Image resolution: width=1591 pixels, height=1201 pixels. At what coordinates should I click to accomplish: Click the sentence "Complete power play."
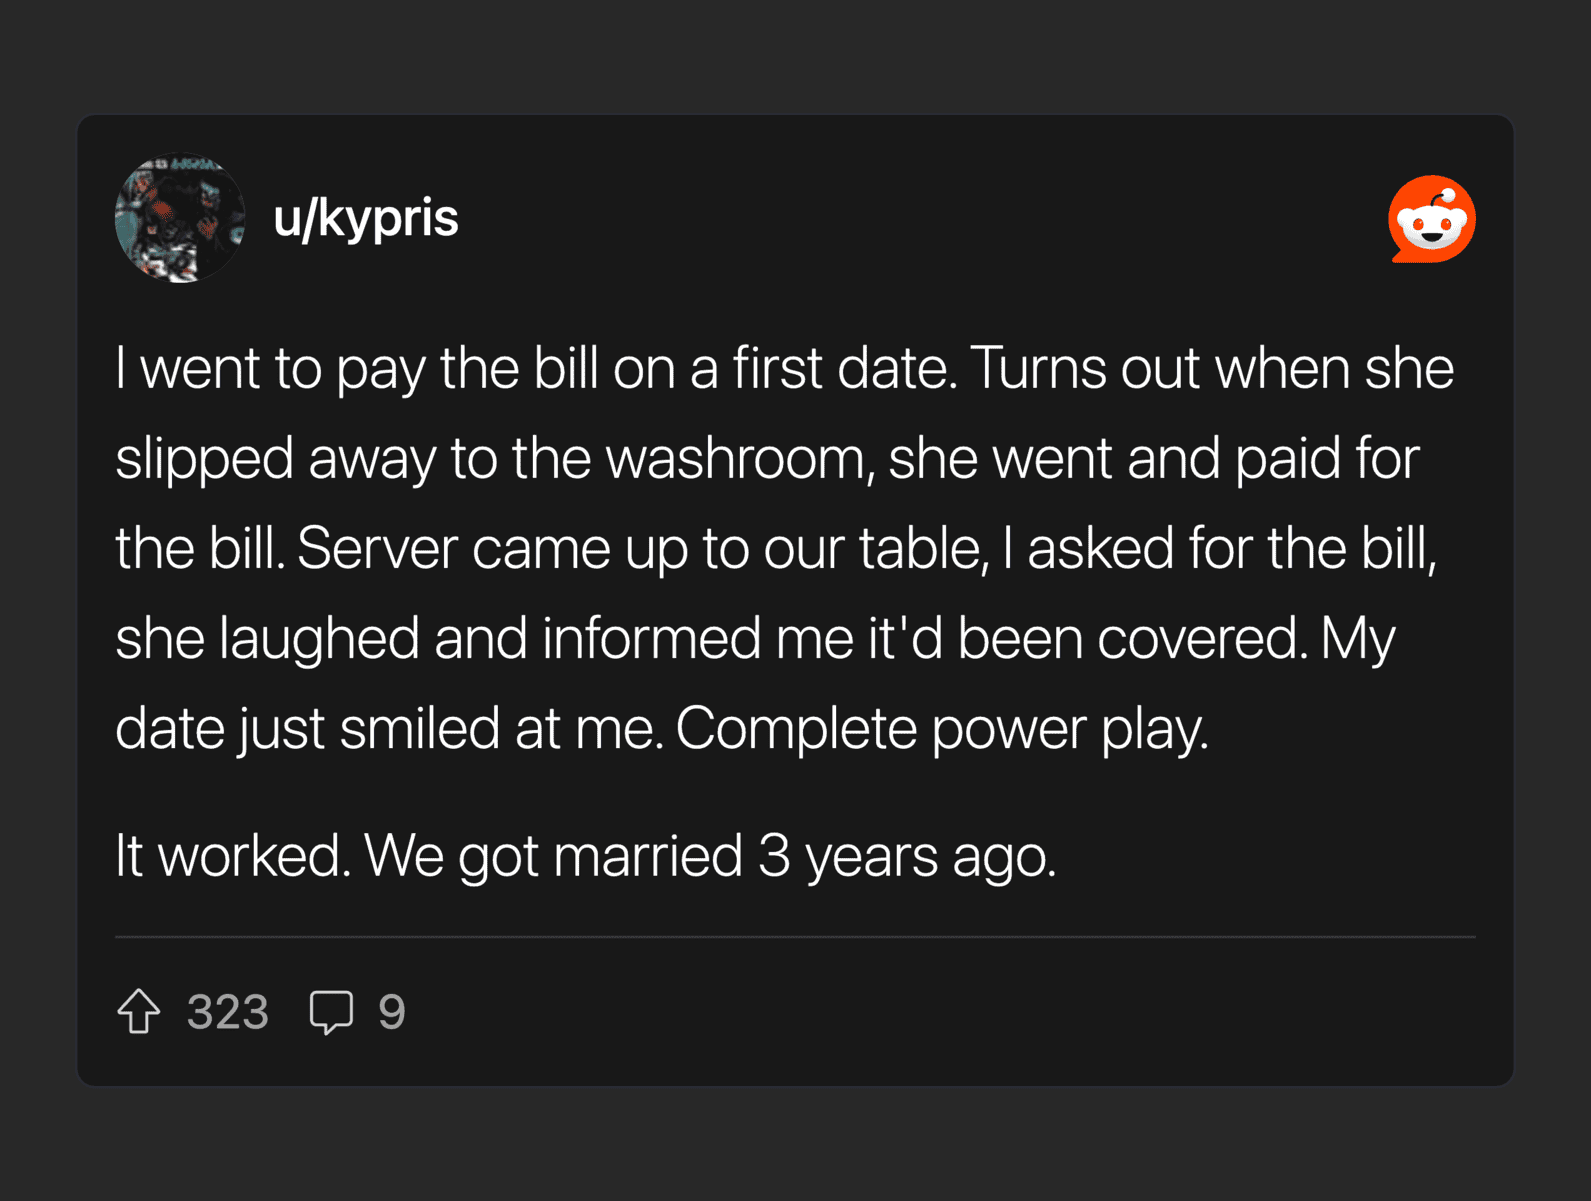coord(942,729)
